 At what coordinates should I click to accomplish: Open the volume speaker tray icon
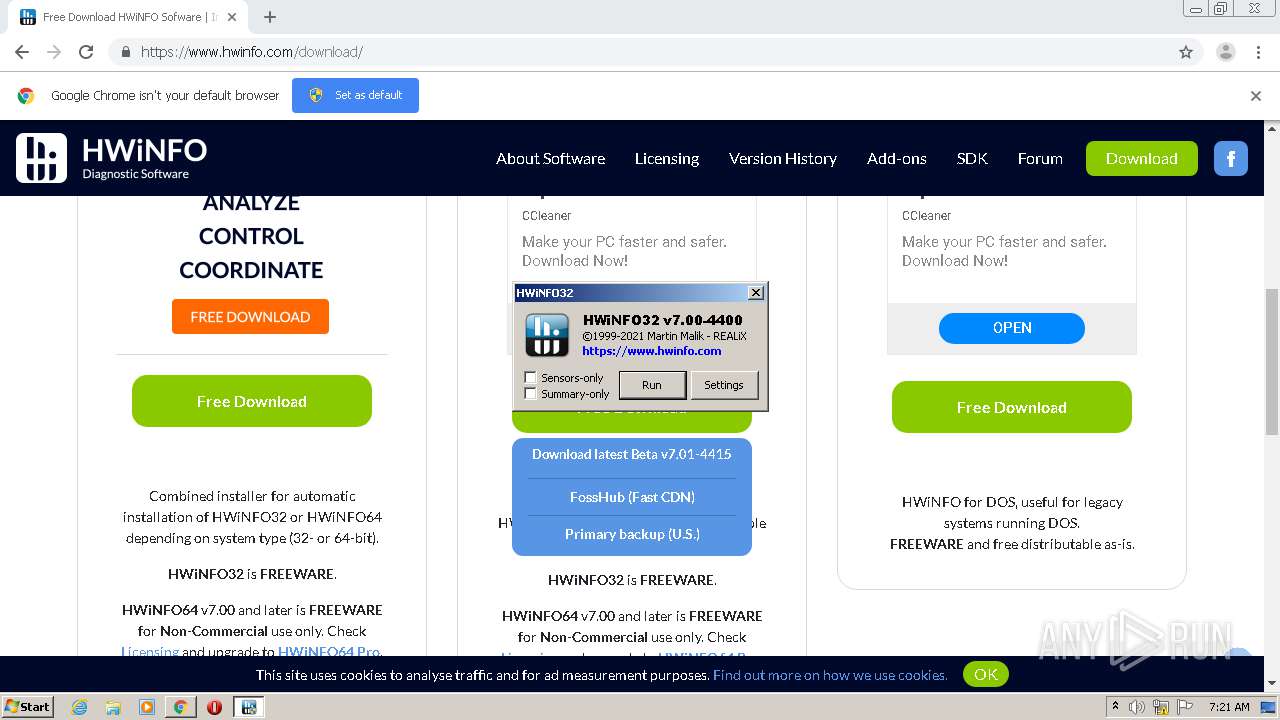click(1137, 707)
